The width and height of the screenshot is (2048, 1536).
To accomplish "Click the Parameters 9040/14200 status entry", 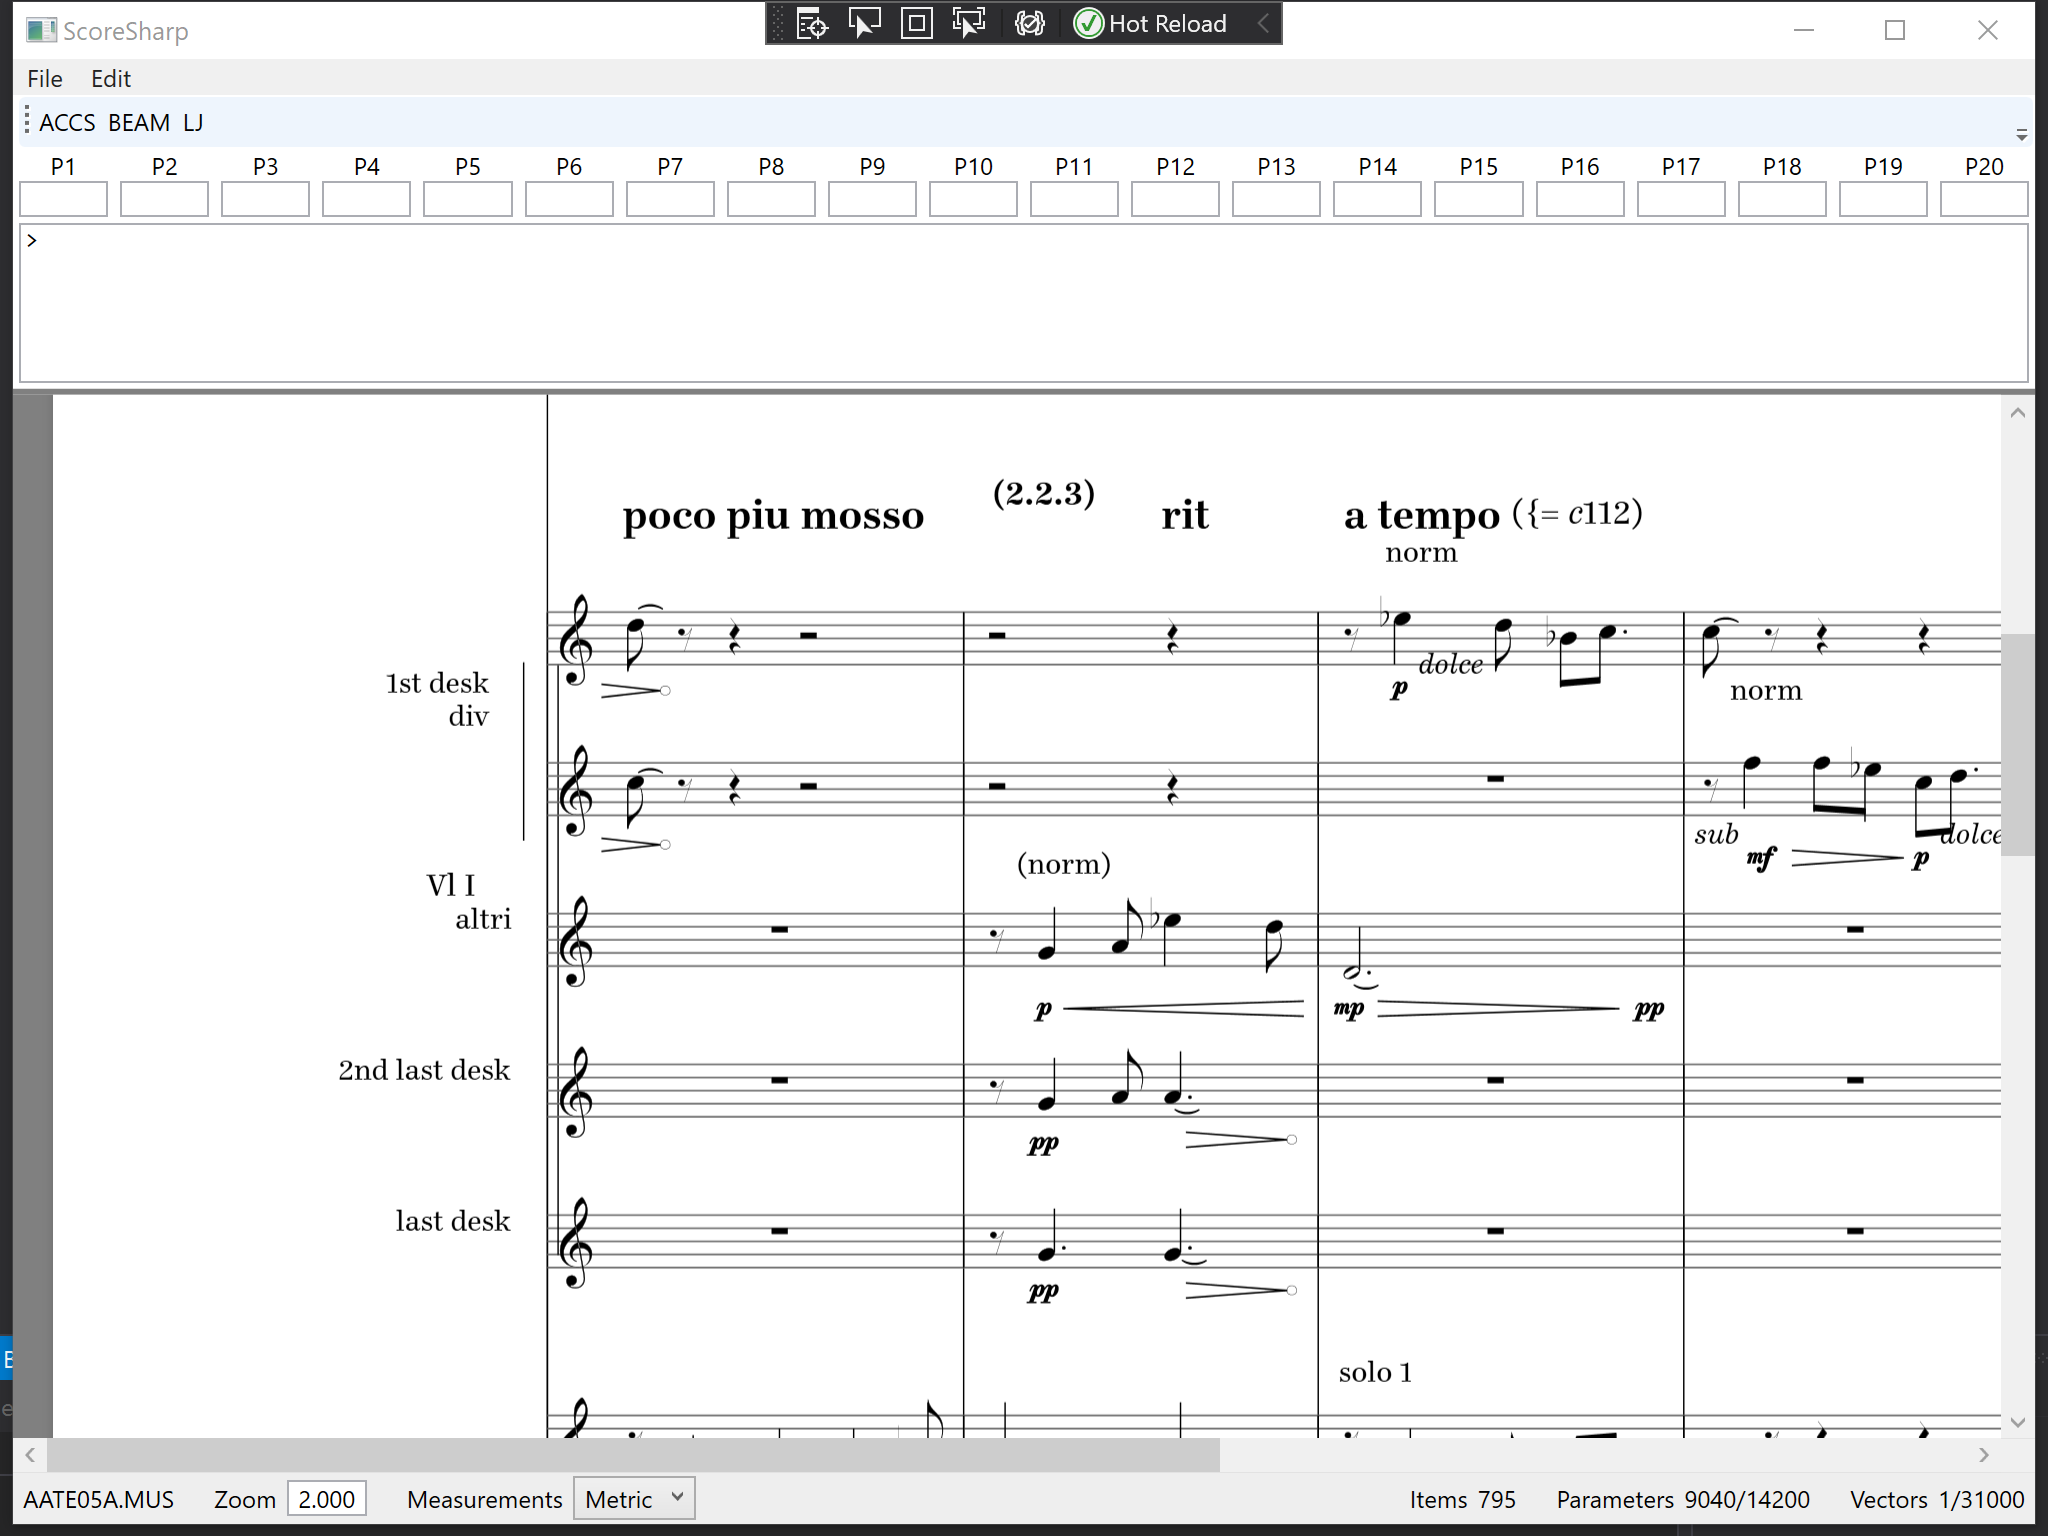I will click(1683, 1499).
